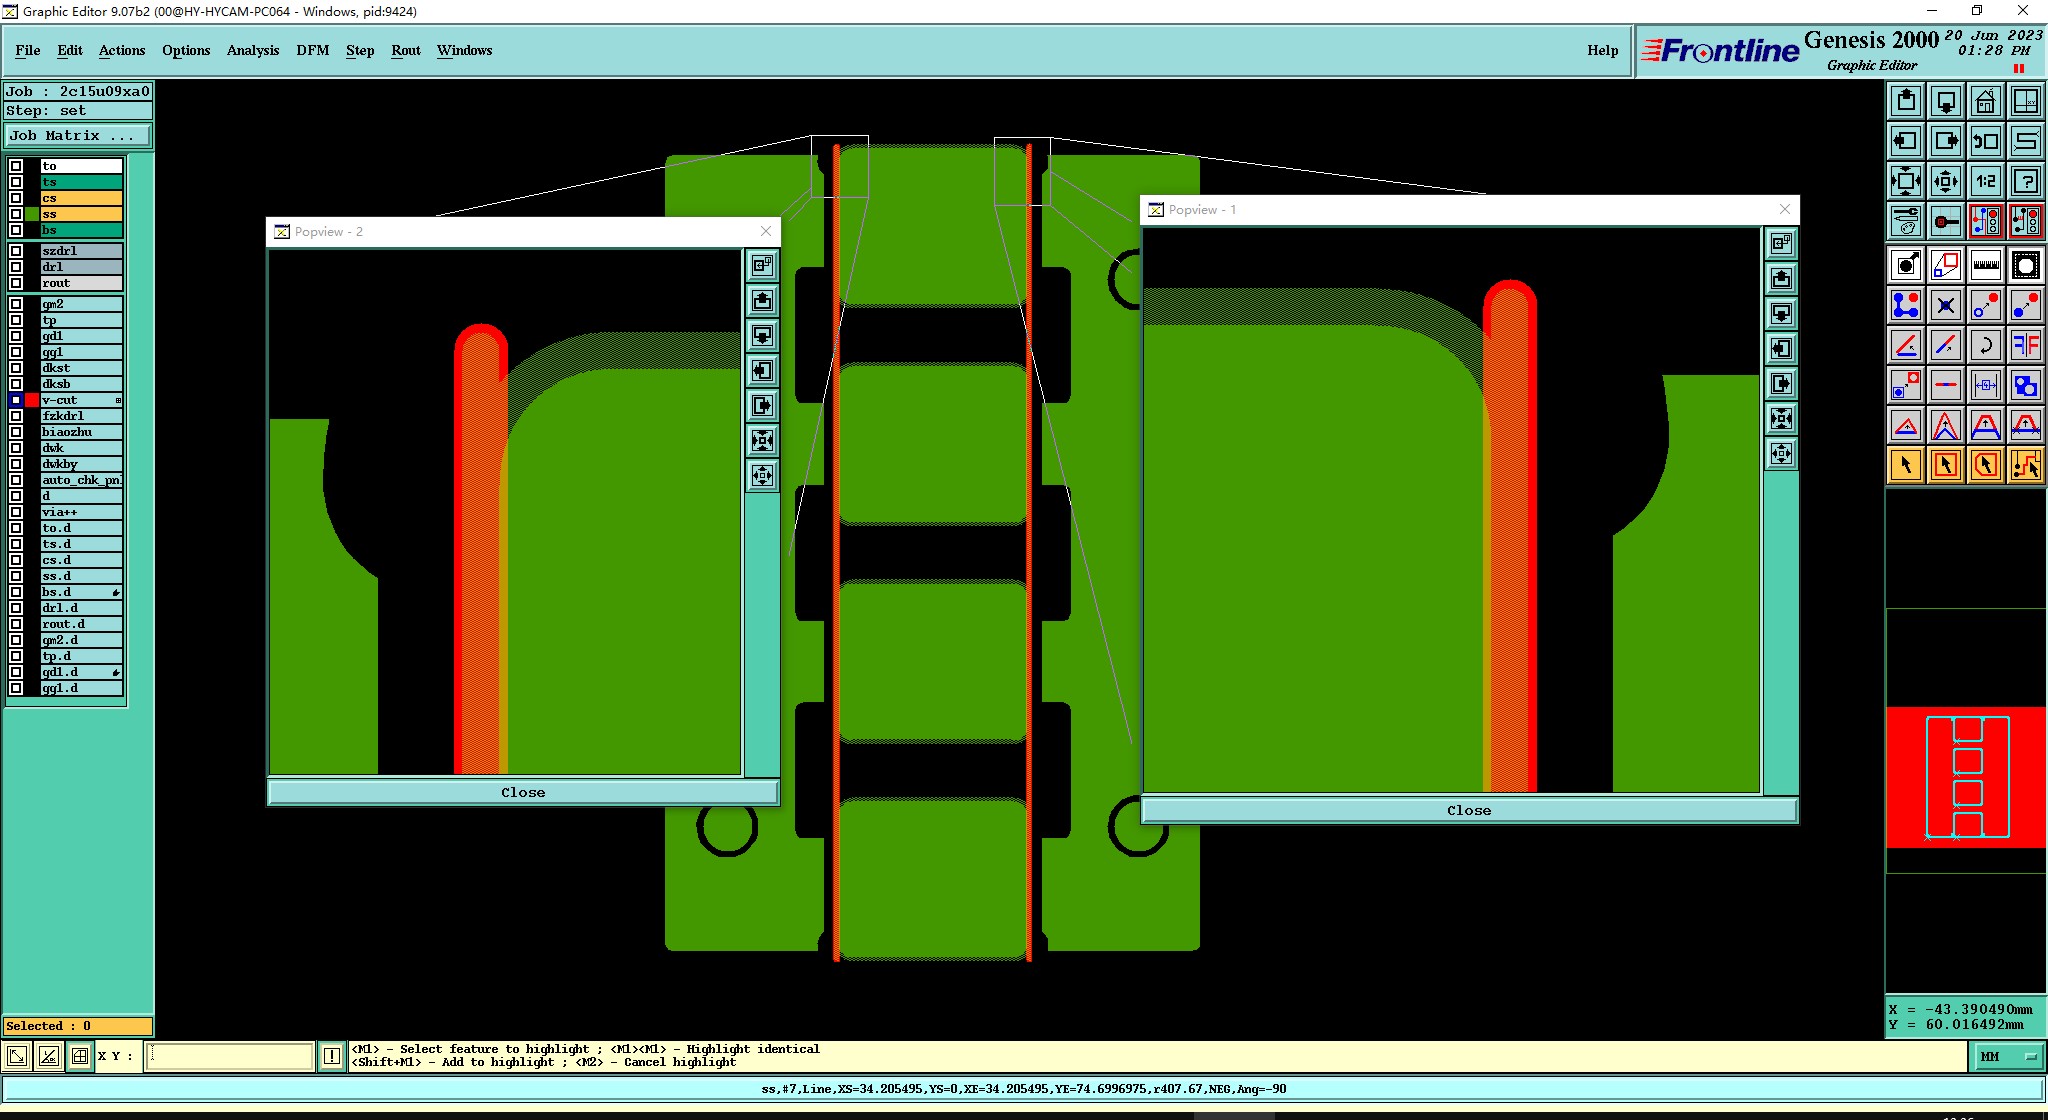2048x1120 pixels.
Task: Select the mirror feature (F|F) tool
Action: (x=2025, y=346)
